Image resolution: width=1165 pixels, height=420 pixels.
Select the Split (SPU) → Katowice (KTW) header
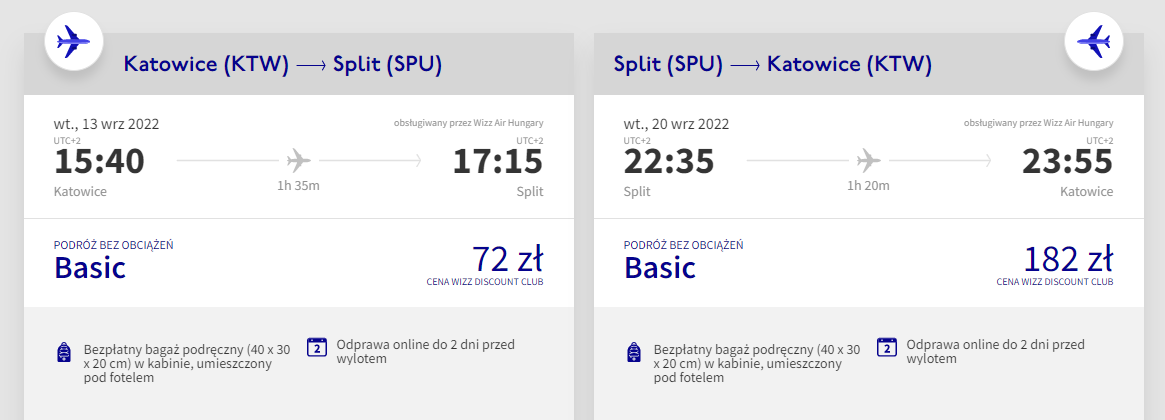773,65
